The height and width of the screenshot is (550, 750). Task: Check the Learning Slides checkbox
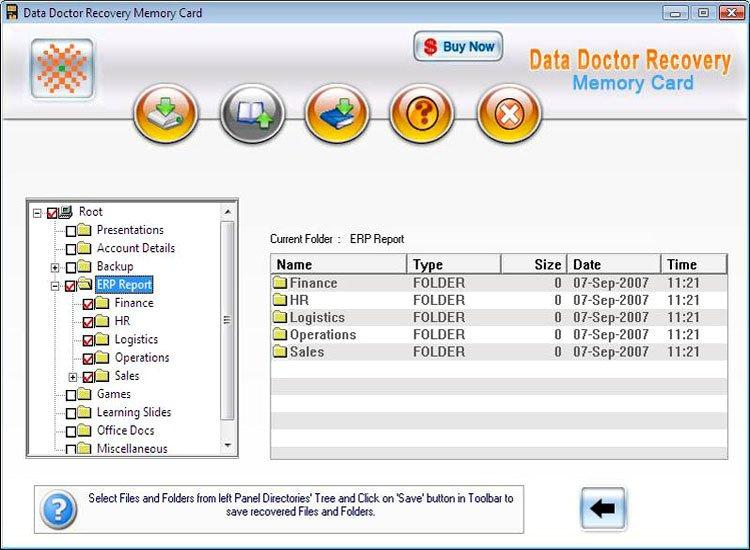click(x=71, y=413)
